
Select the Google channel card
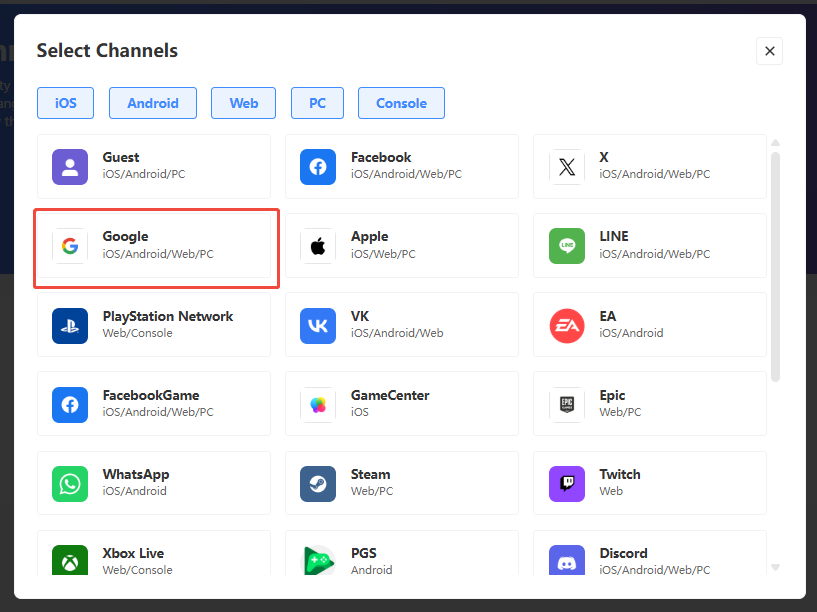(x=156, y=246)
